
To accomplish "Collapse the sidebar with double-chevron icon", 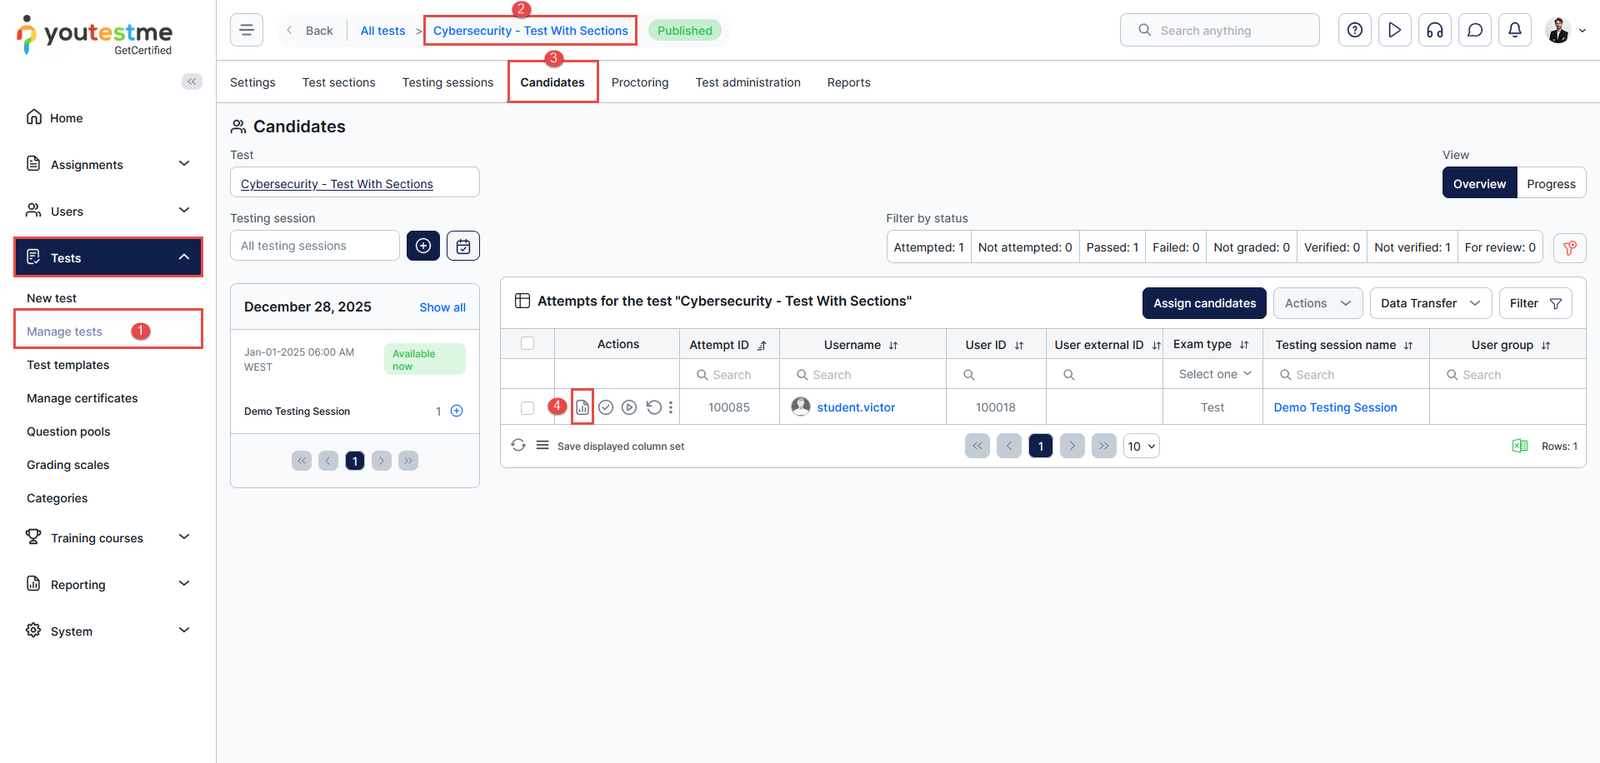I will coord(192,82).
